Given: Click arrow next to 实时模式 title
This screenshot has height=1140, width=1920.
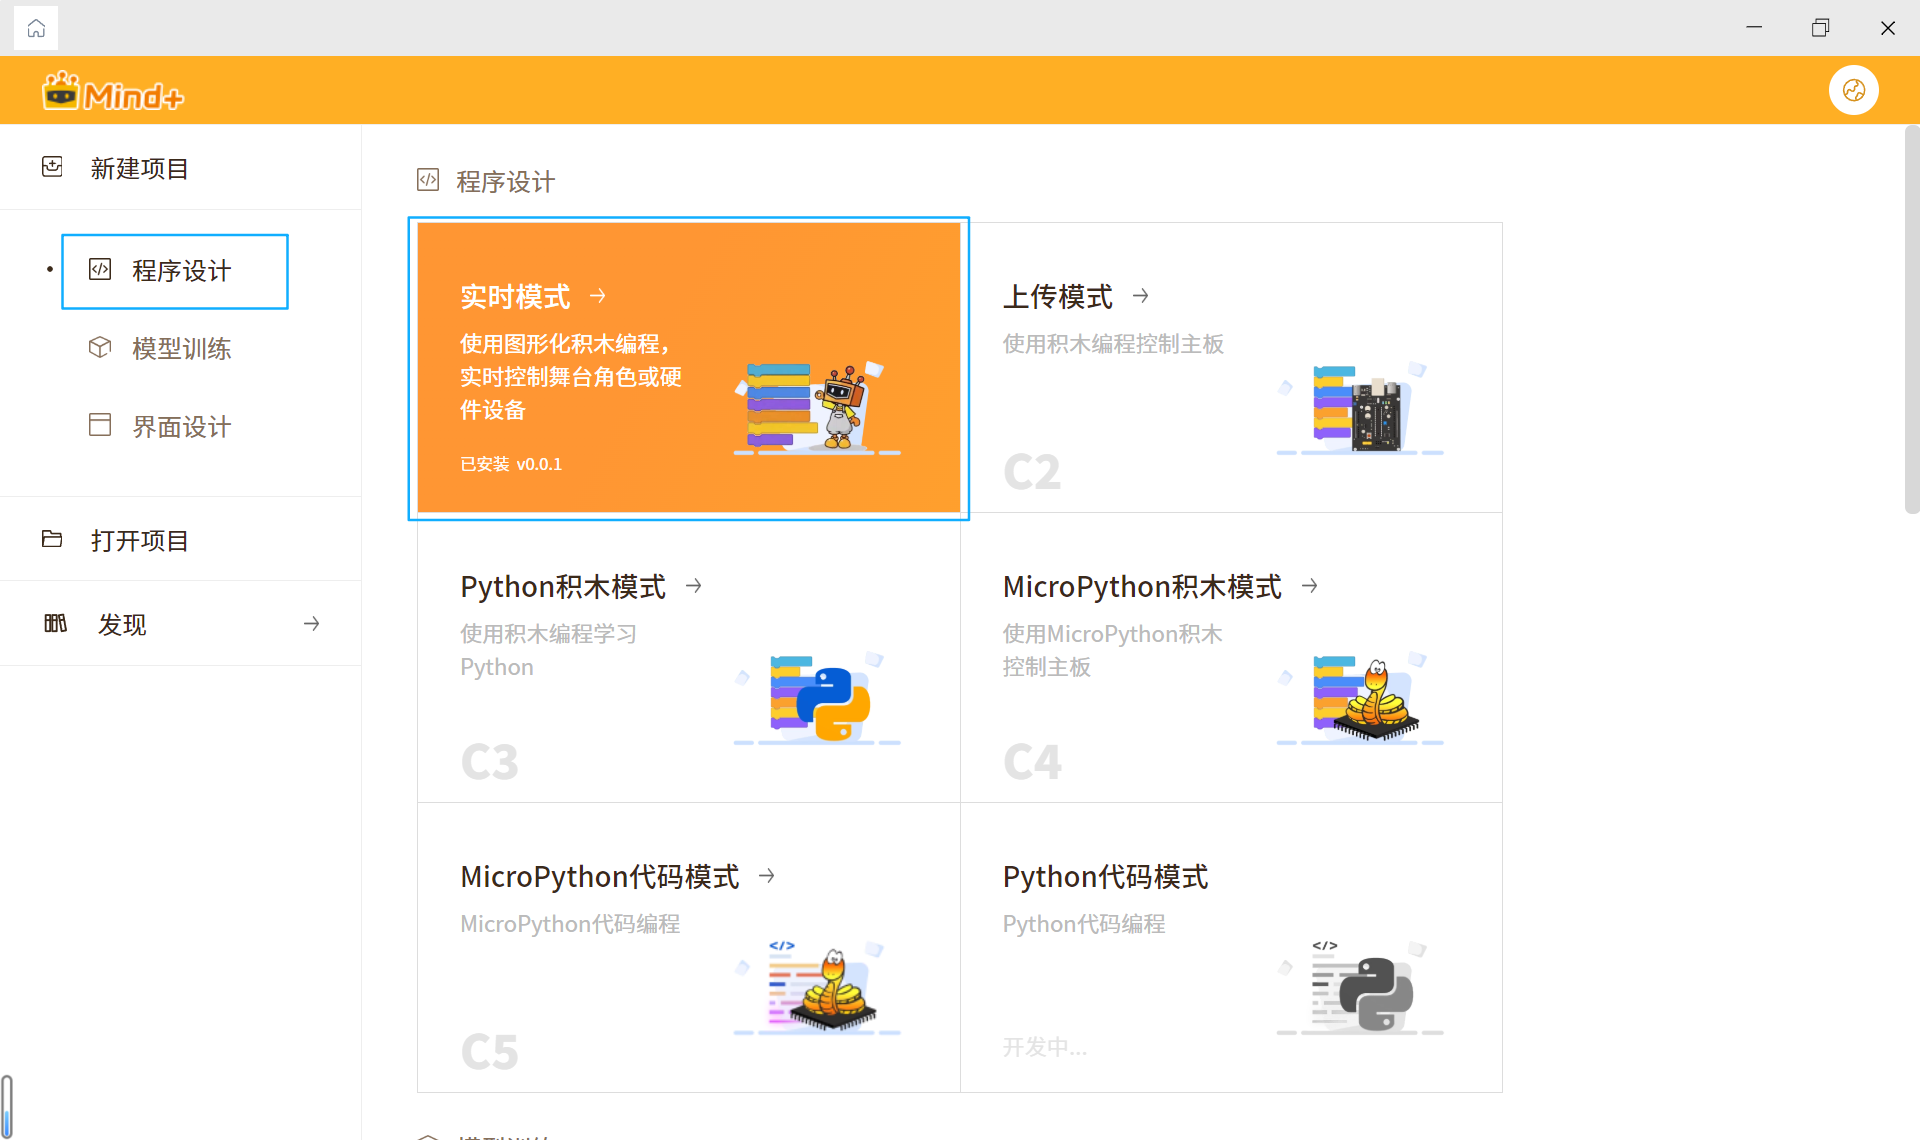Looking at the screenshot, I should coord(598,296).
